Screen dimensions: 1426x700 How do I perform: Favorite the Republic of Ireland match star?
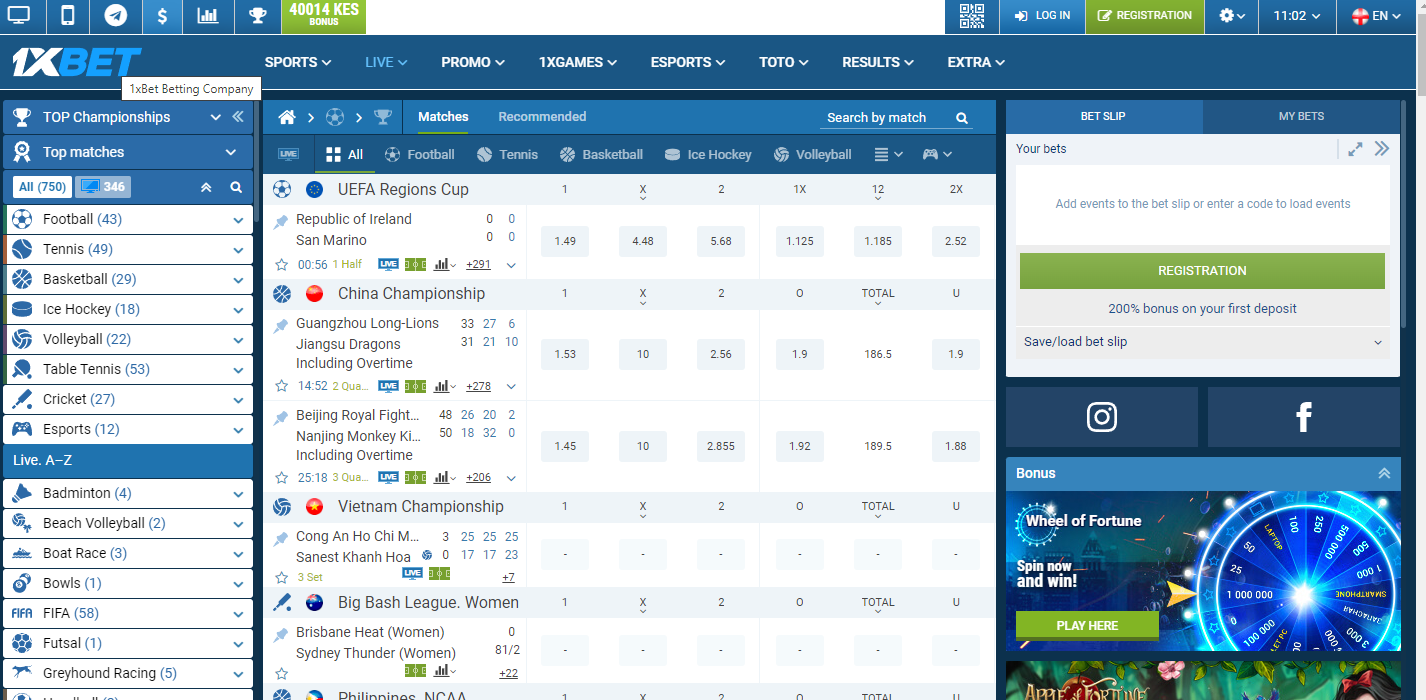(281, 265)
